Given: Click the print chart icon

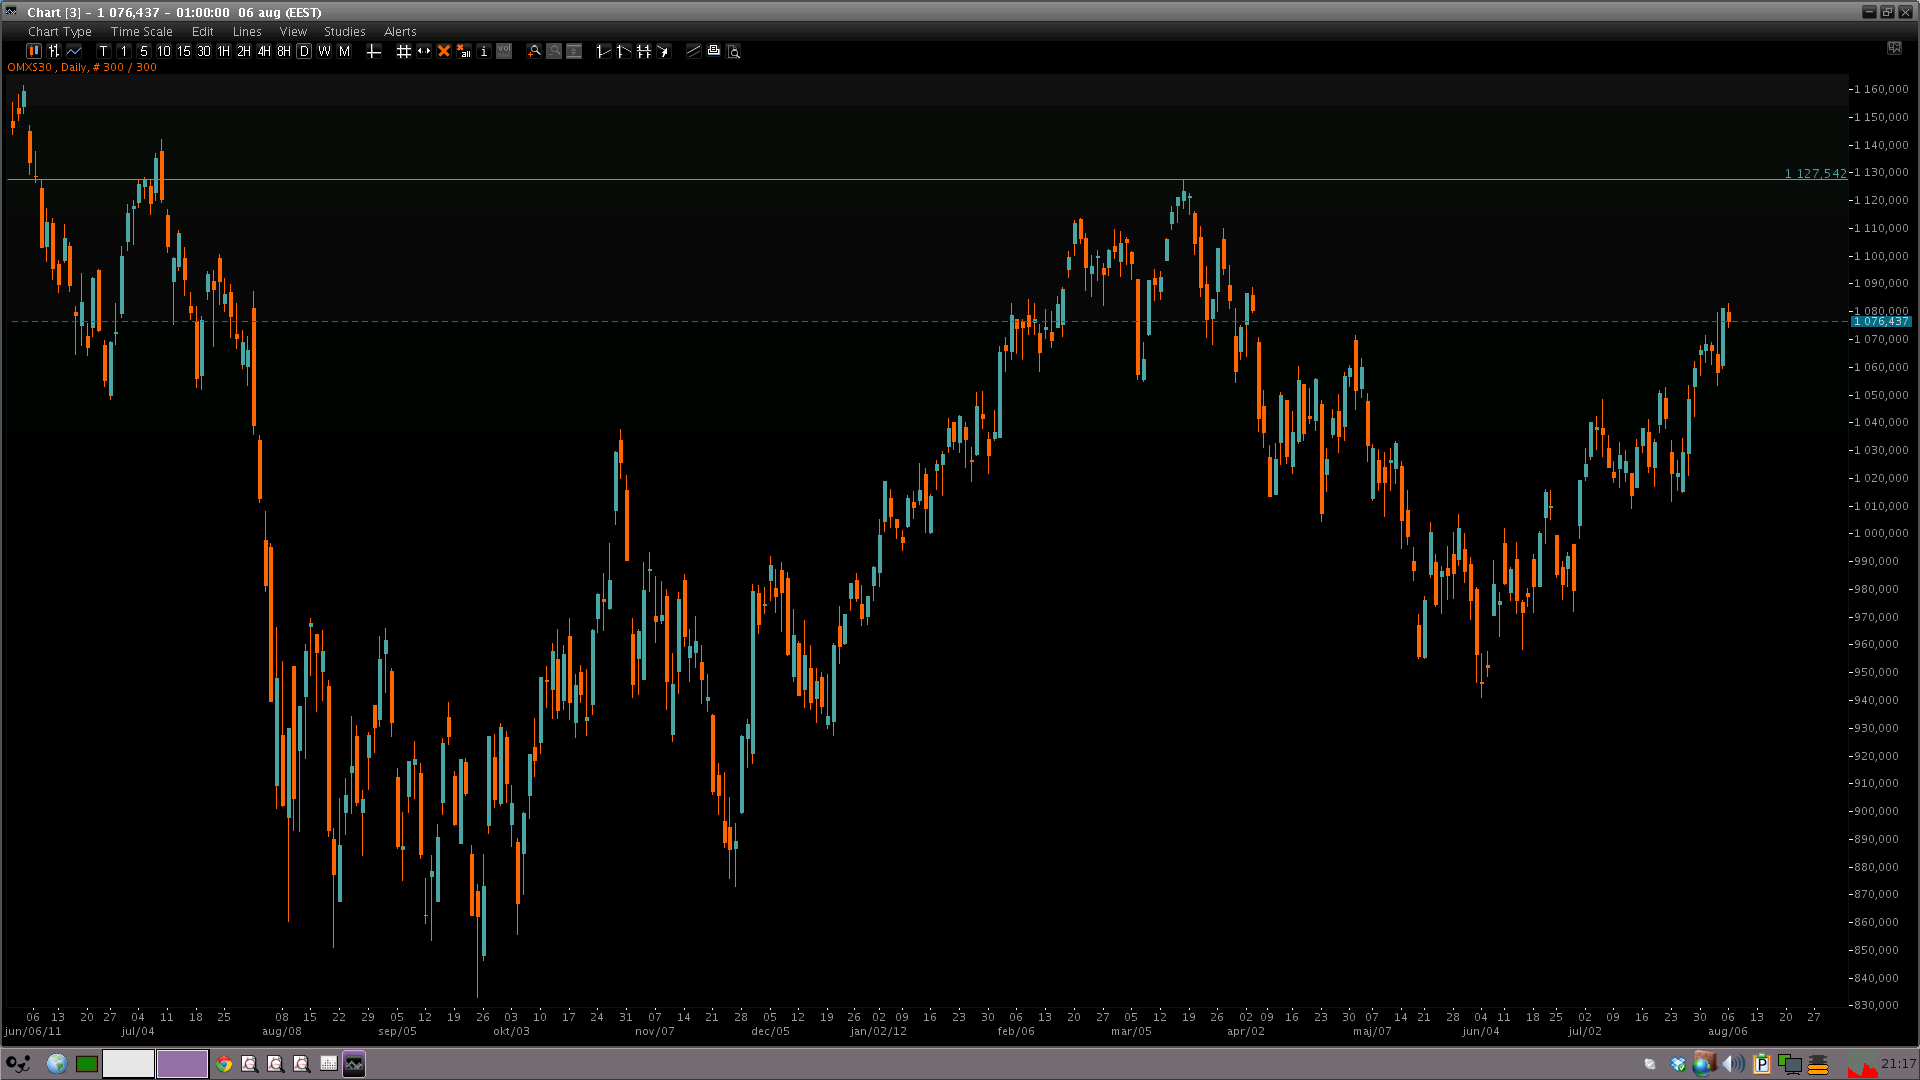Looking at the screenshot, I should tap(713, 51).
